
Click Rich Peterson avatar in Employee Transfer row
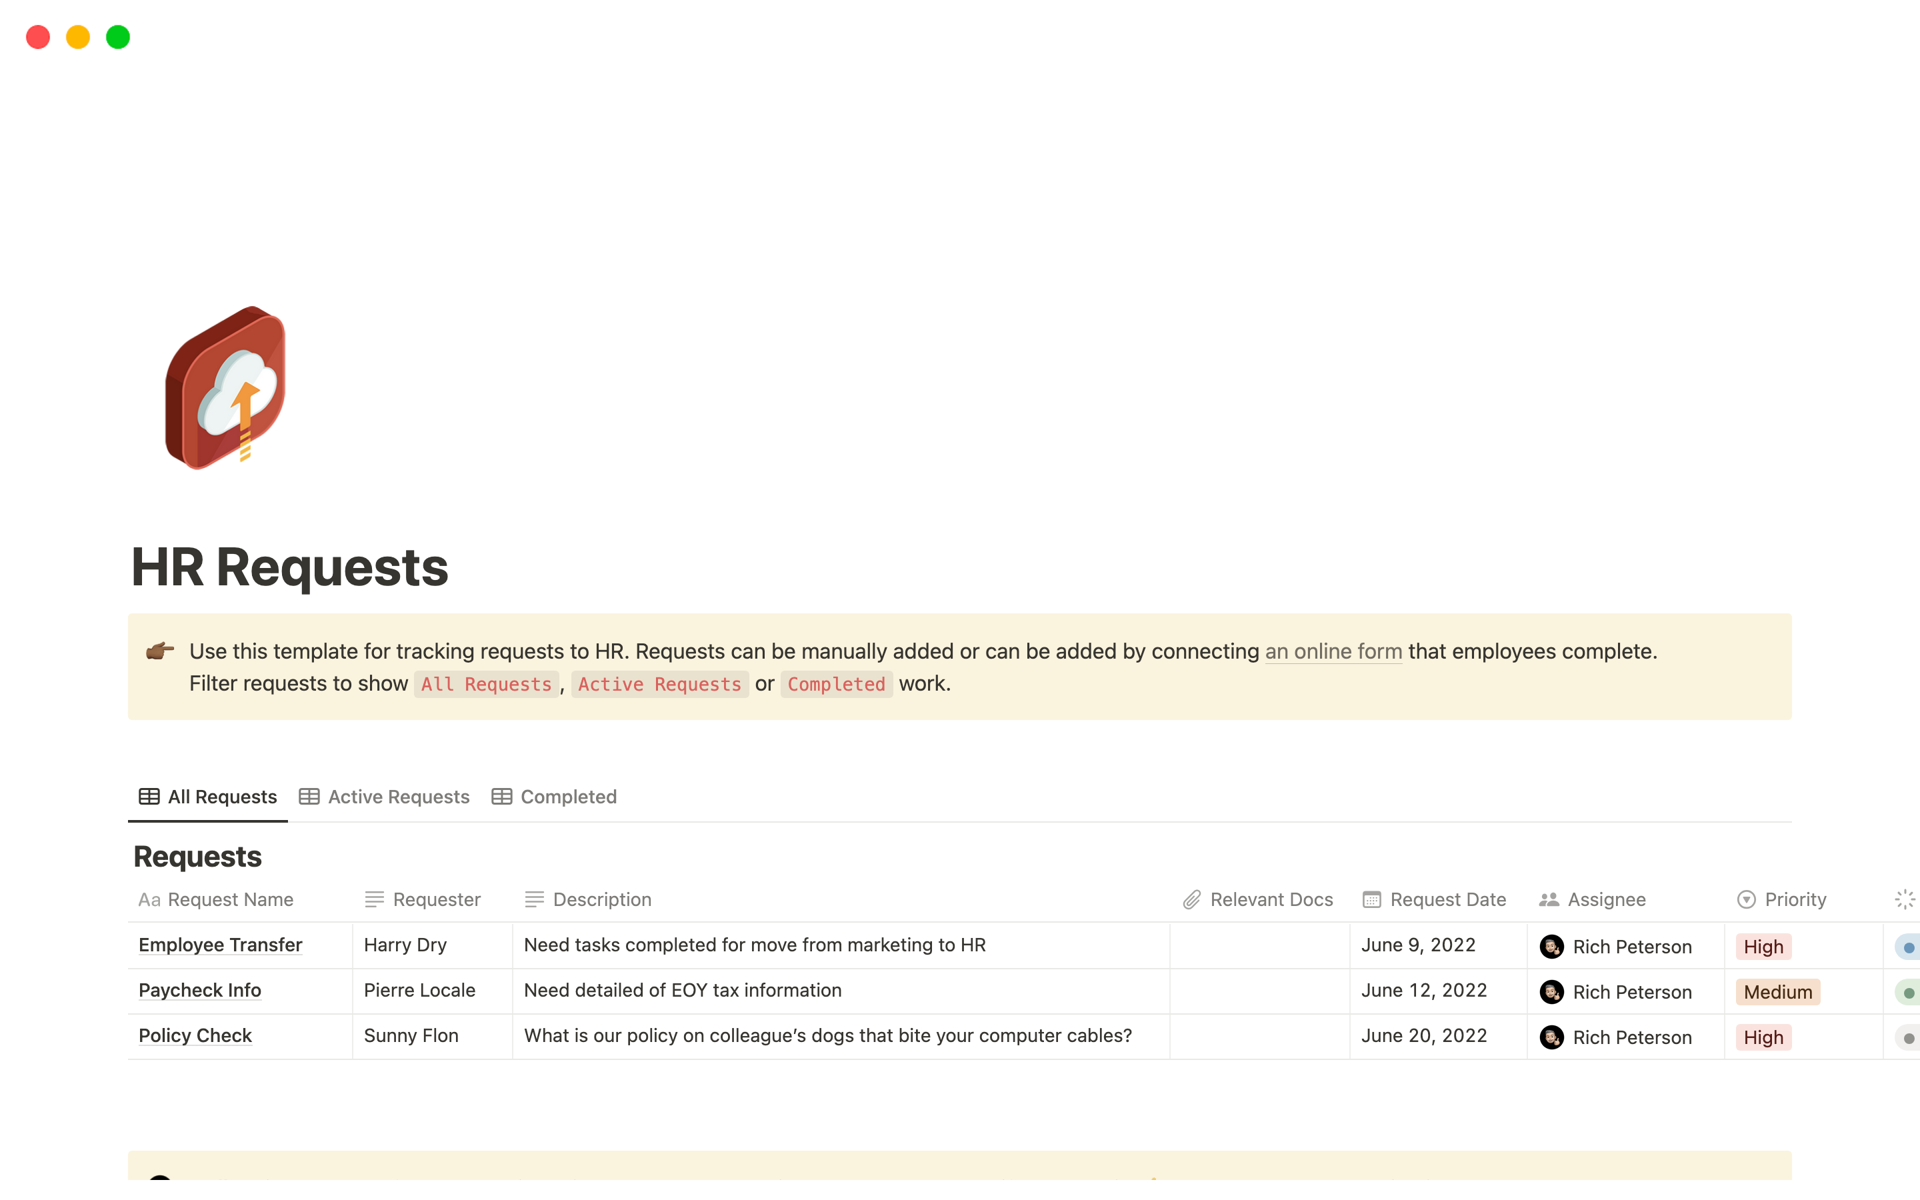(x=1551, y=947)
